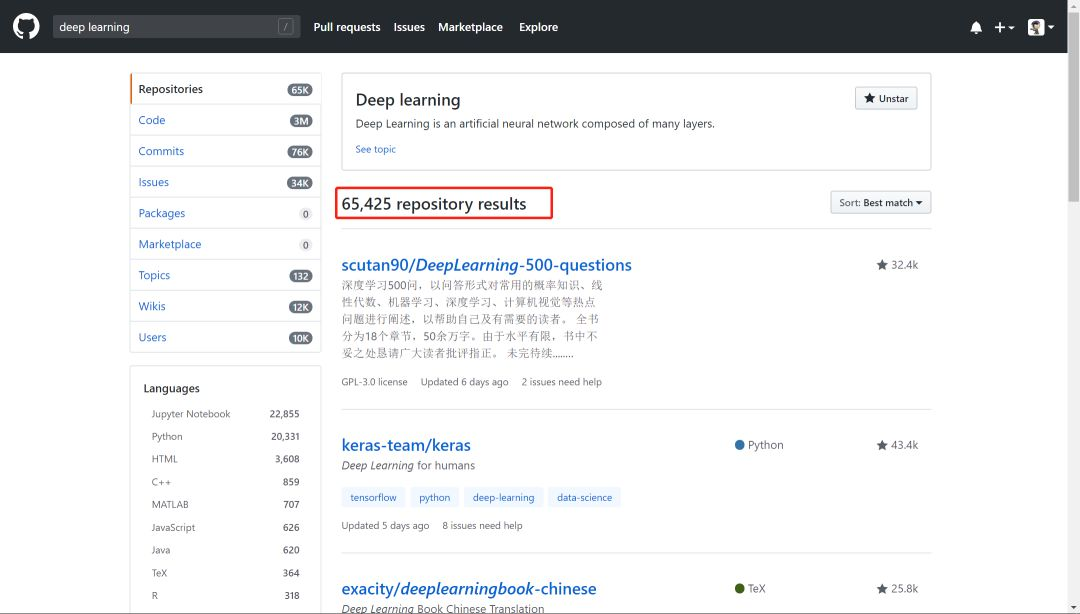Select the Commits results filter

[x=225, y=151]
